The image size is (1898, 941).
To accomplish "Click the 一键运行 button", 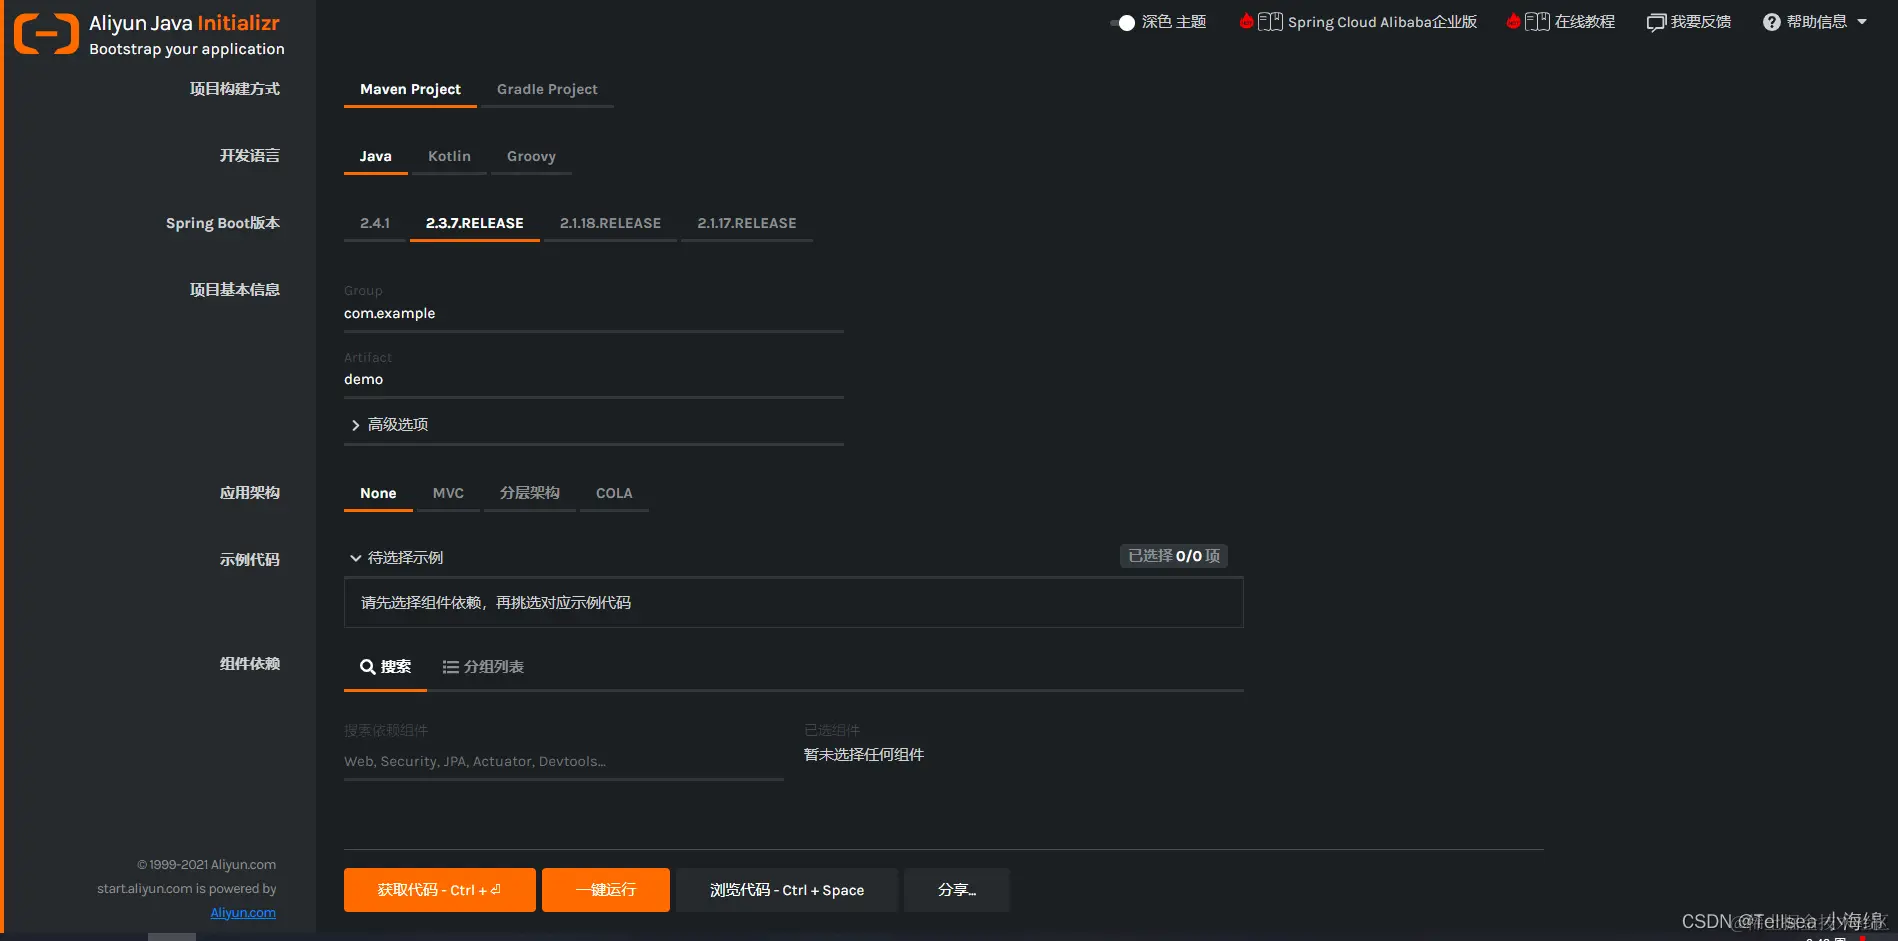I will 606,890.
